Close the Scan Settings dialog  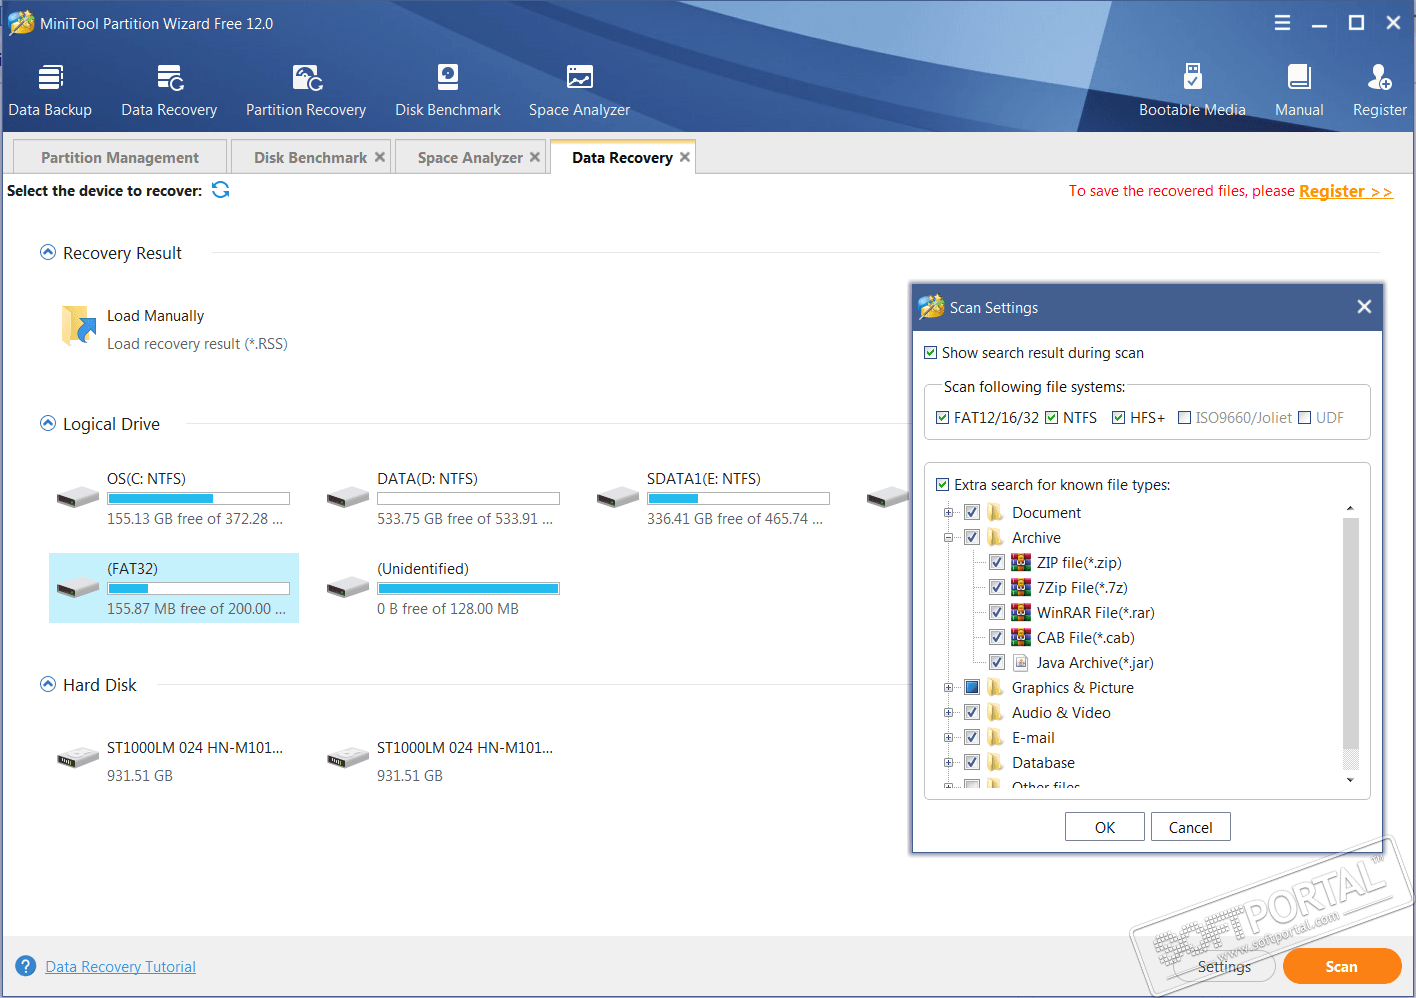(1364, 307)
